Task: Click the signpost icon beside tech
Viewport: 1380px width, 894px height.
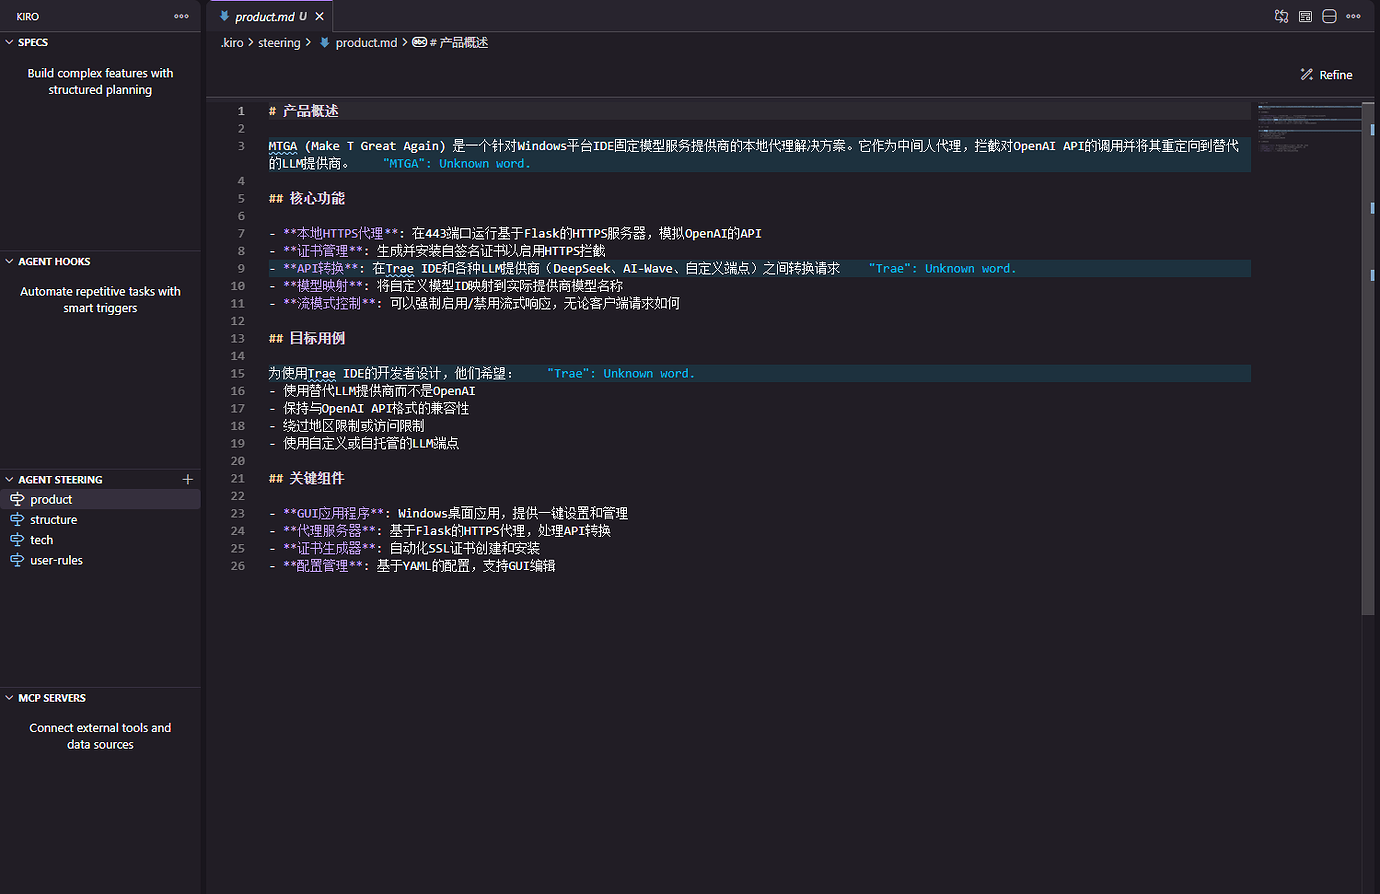Action: tap(17, 540)
